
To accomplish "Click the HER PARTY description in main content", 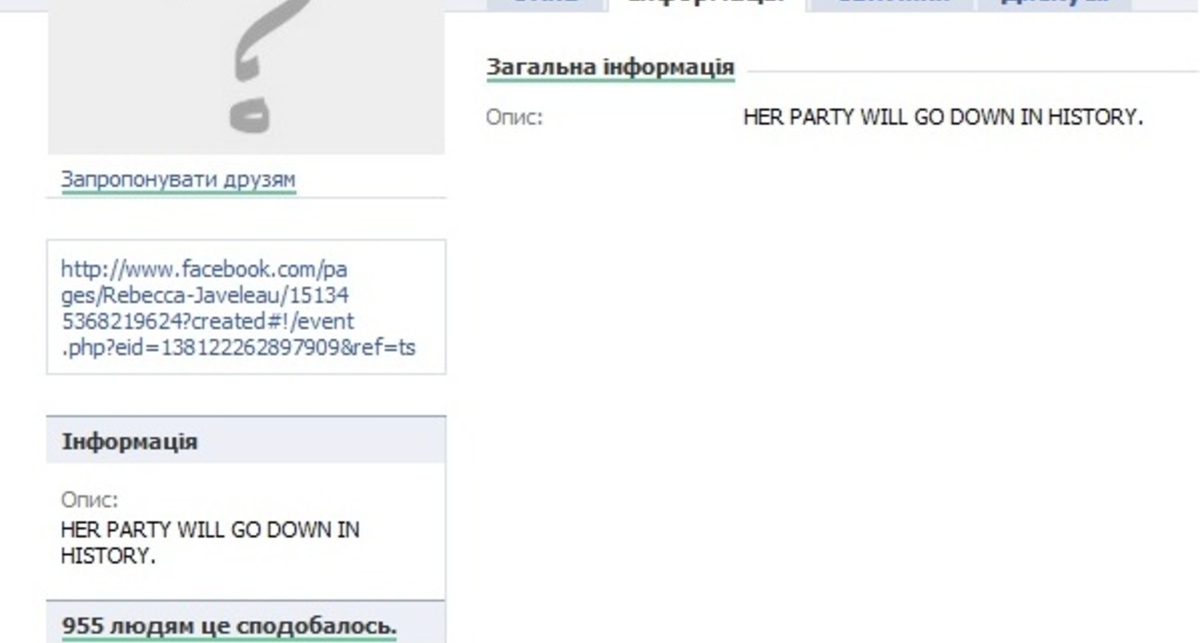I will [943, 118].
